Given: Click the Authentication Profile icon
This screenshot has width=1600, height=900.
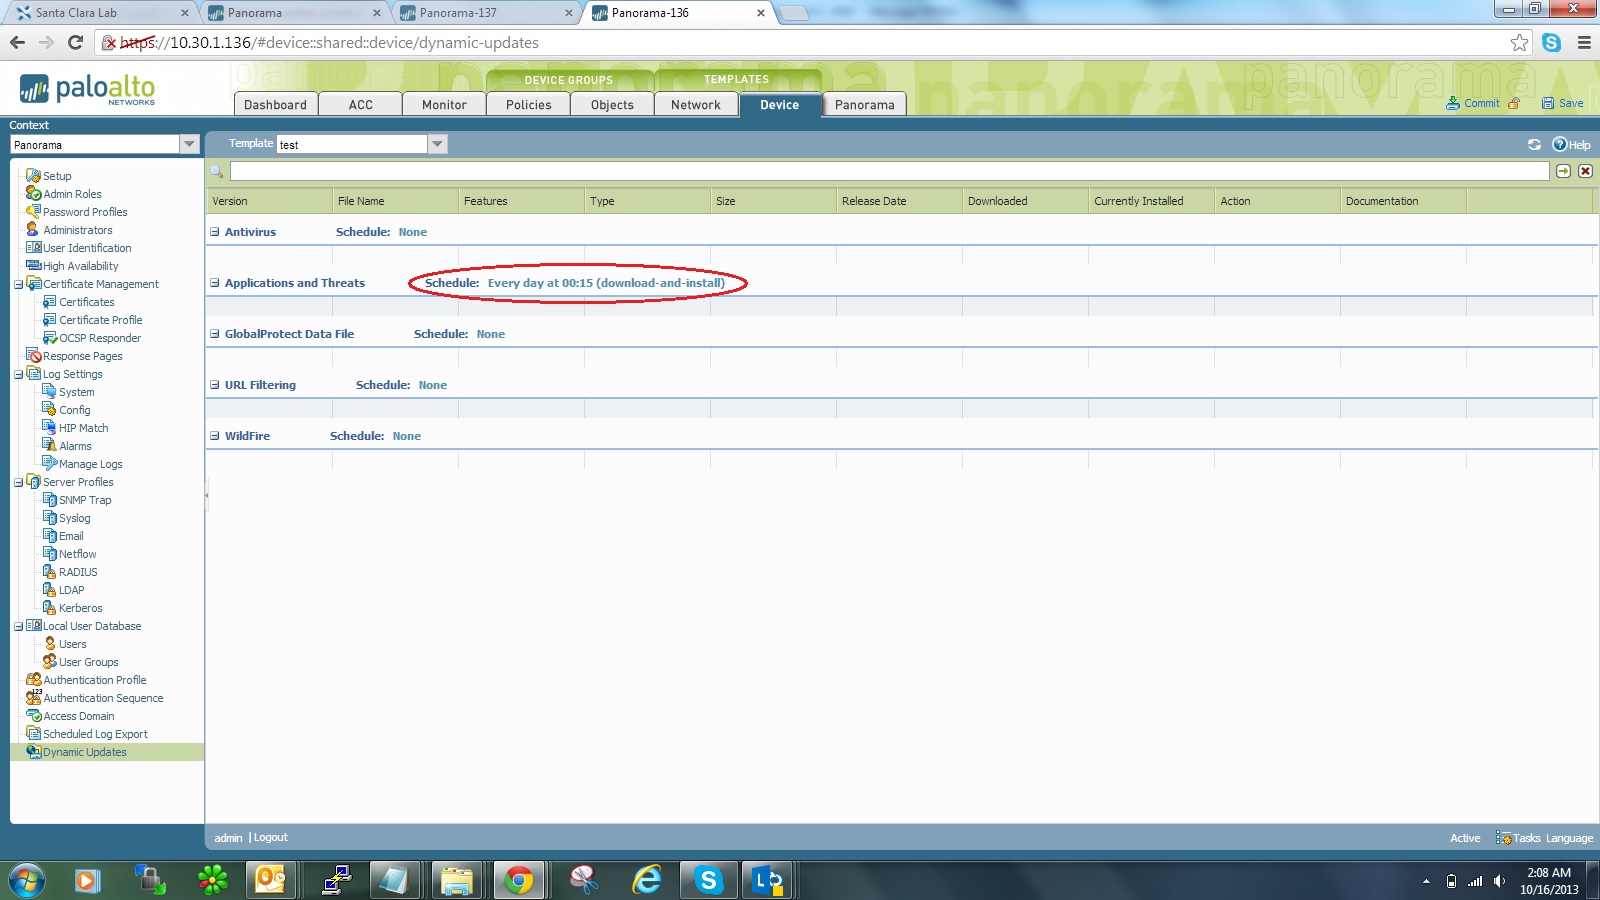Looking at the screenshot, I should coord(33,680).
